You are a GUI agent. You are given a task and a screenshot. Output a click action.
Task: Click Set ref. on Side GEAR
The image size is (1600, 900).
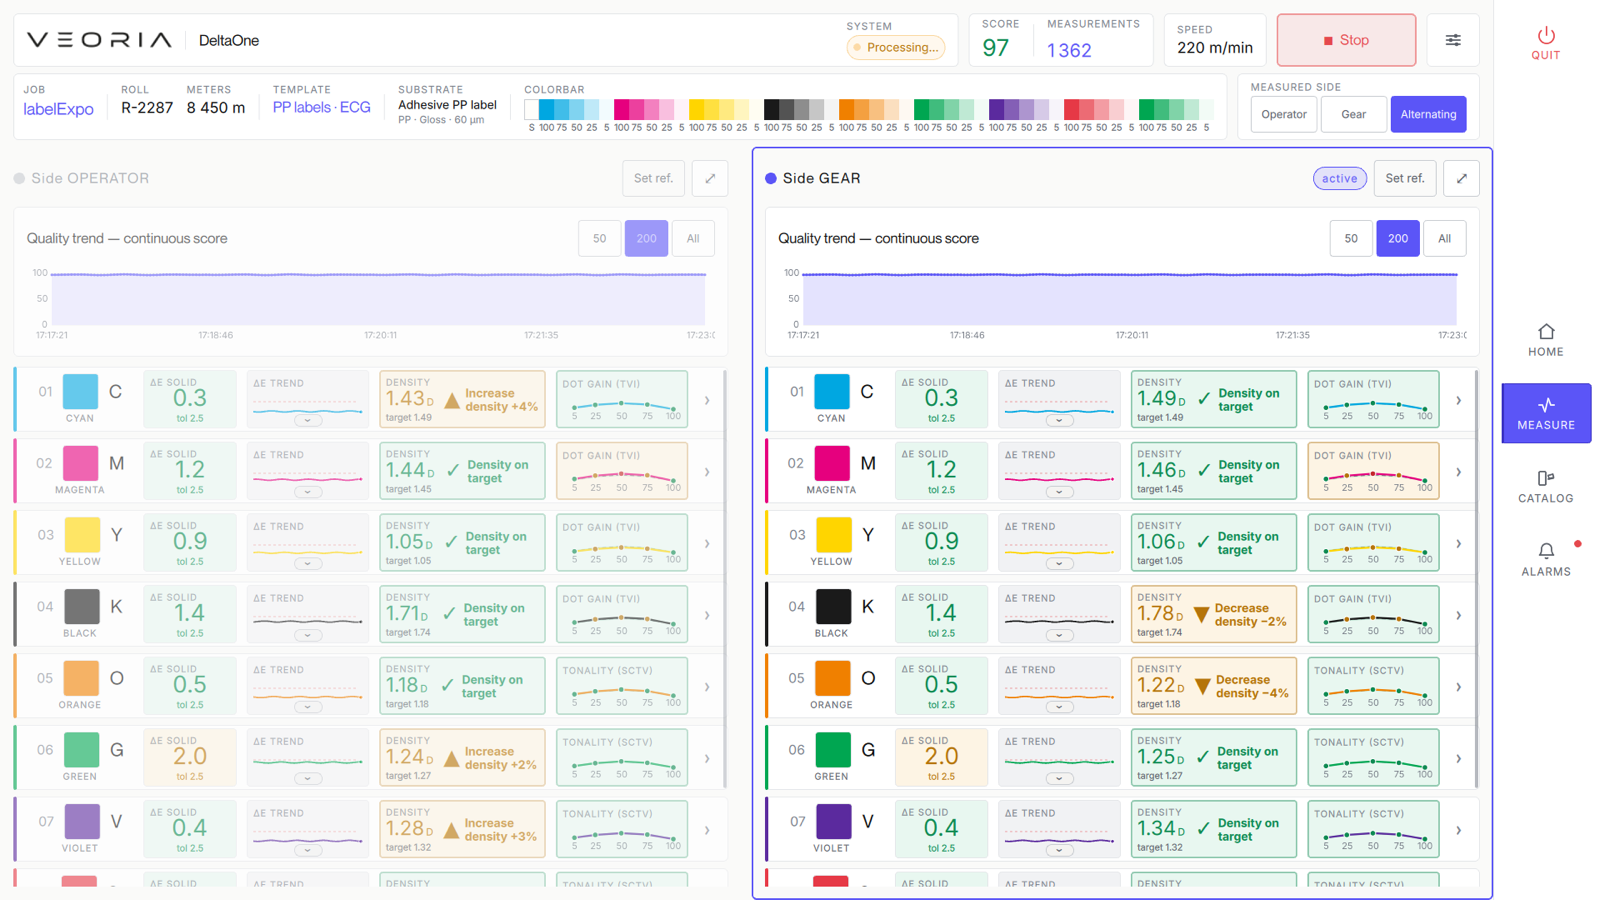tap(1405, 178)
